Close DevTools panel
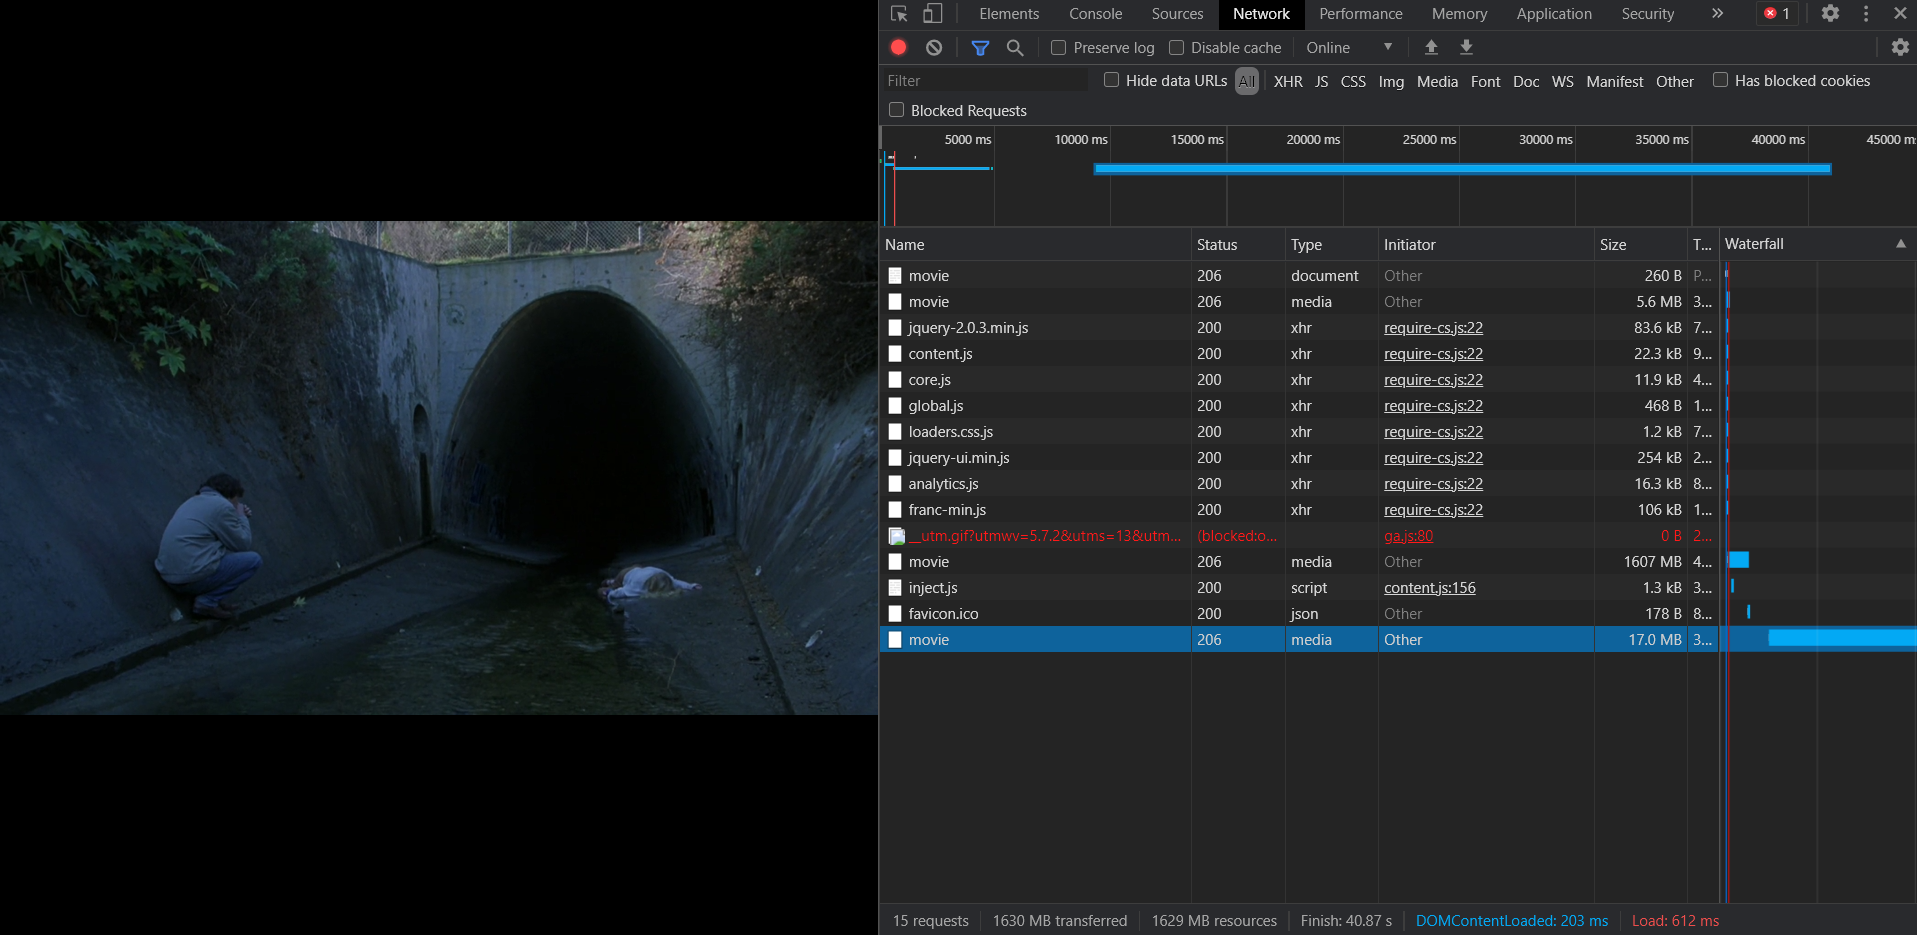This screenshot has height=935, width=1917. coord(1900,14)
